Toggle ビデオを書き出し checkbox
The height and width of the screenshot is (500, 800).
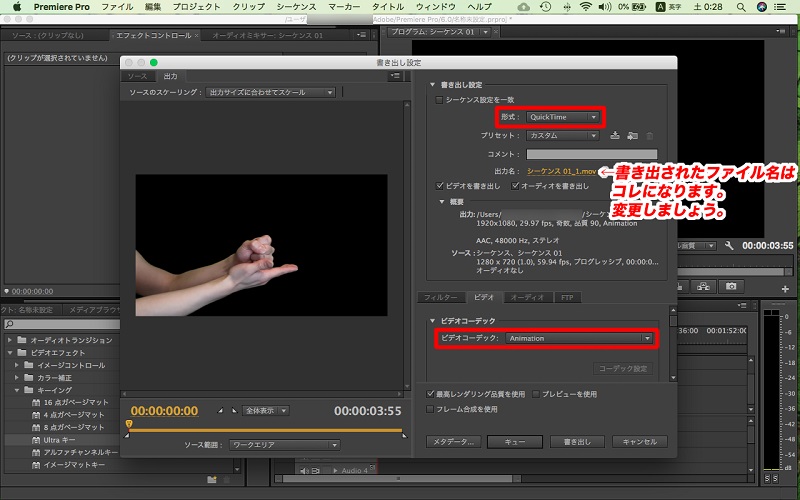click(441, 185)
